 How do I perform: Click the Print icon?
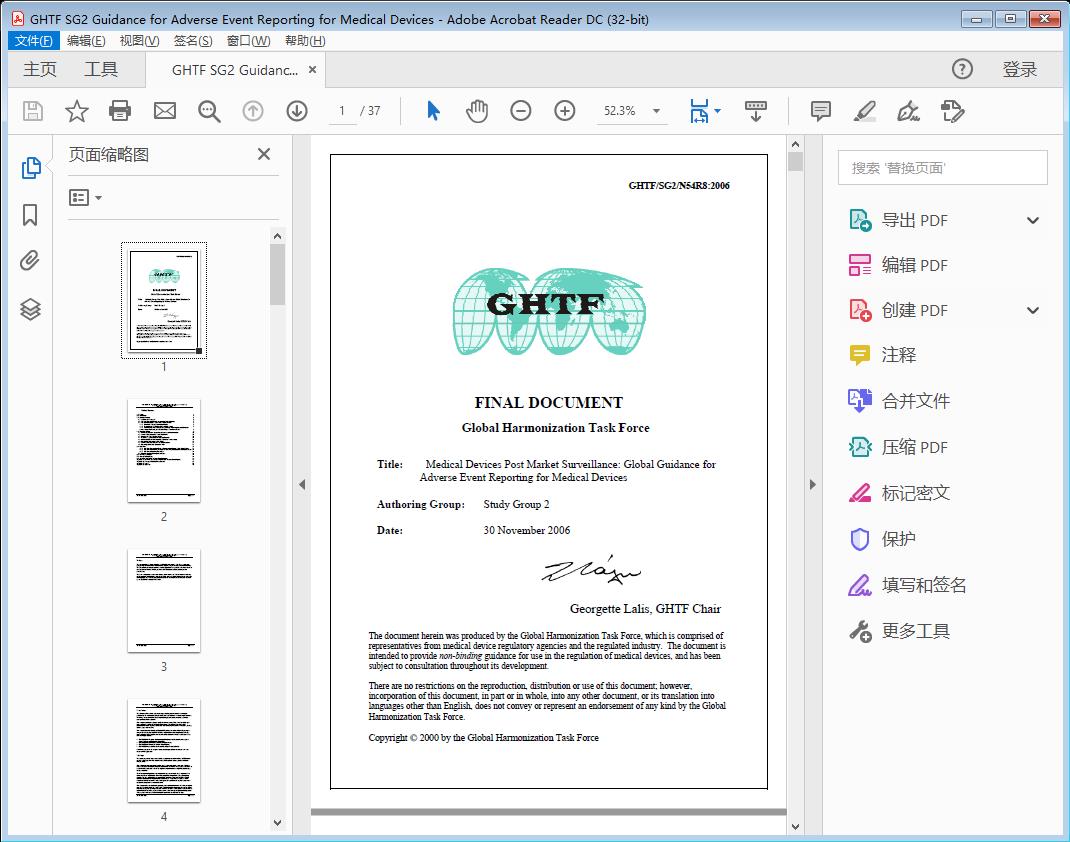coord(120,111)
